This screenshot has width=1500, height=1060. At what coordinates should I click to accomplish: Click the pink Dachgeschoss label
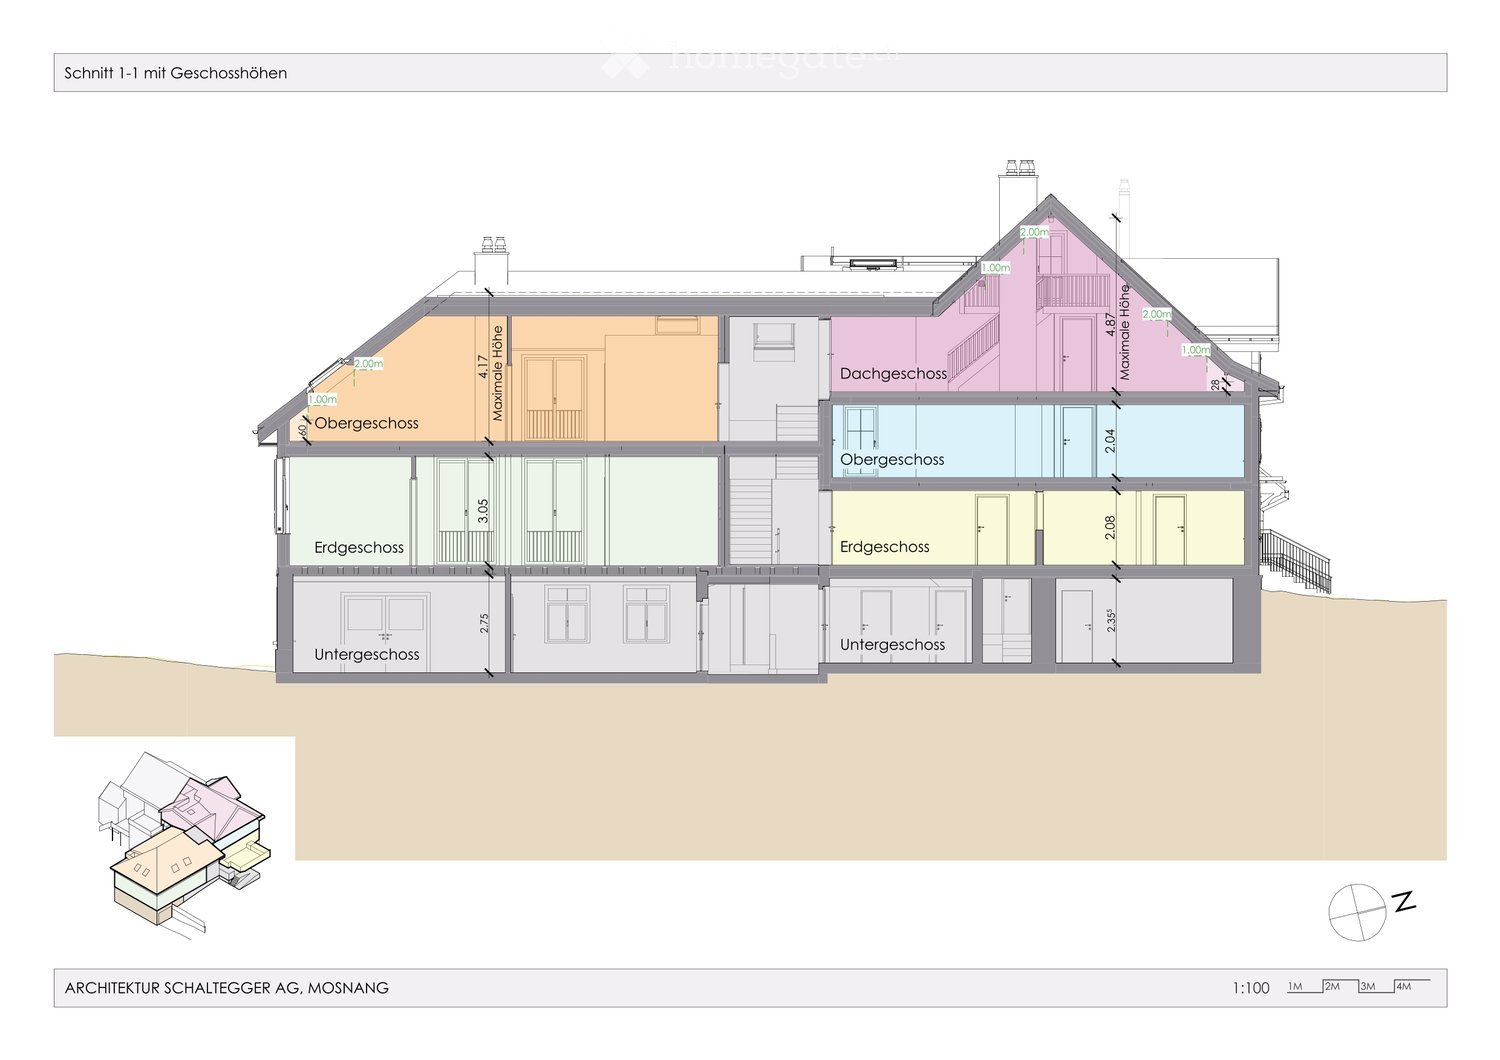click(x=893, y=374)
